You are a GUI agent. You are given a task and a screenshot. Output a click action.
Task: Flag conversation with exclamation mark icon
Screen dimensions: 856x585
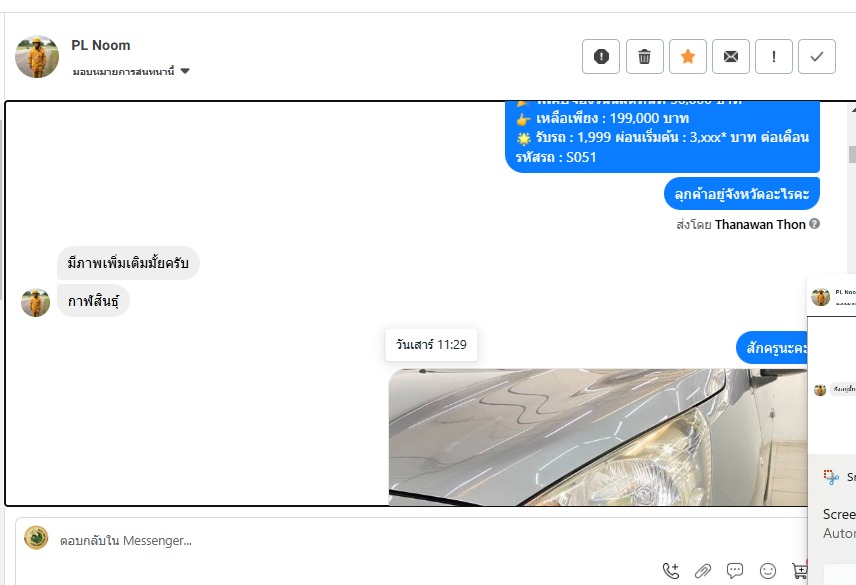coord(774,56)
